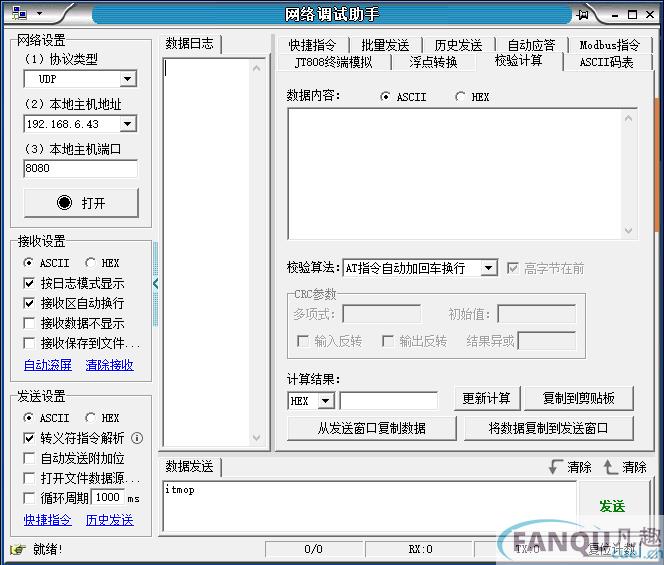Click the pin window icon in title bar
The image size is (664, 565).
(x=583, y=14)
